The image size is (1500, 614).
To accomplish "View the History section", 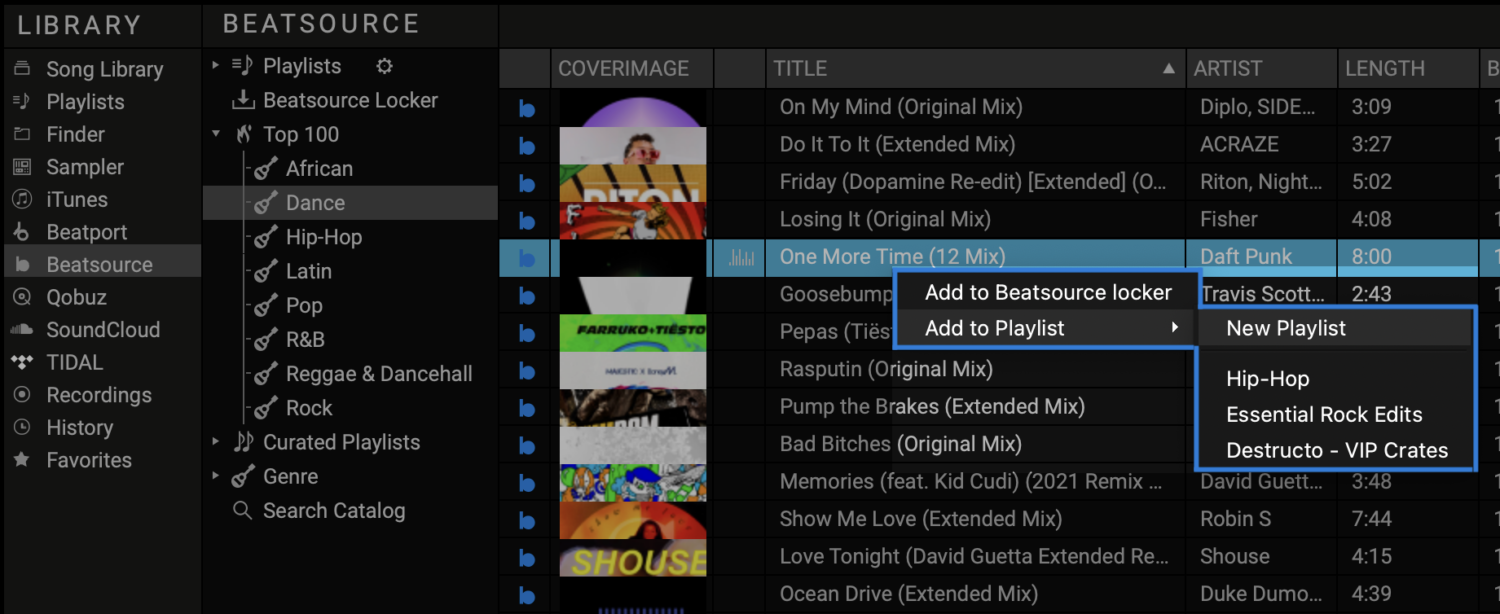I will click(79, 427).
